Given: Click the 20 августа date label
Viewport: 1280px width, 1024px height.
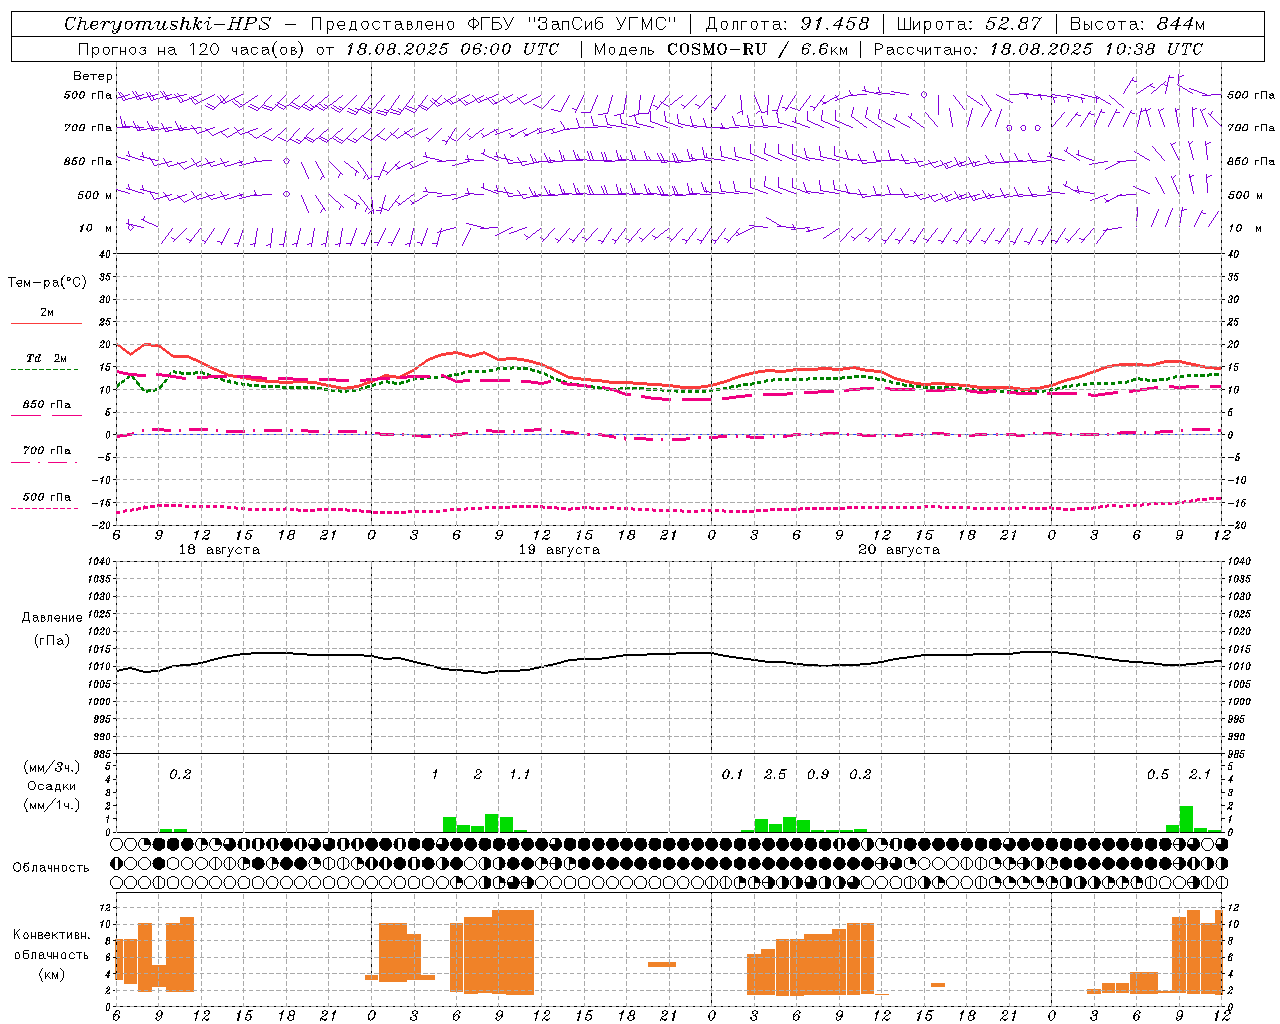Looking at the screenshot, I should [x=899, y=550].
